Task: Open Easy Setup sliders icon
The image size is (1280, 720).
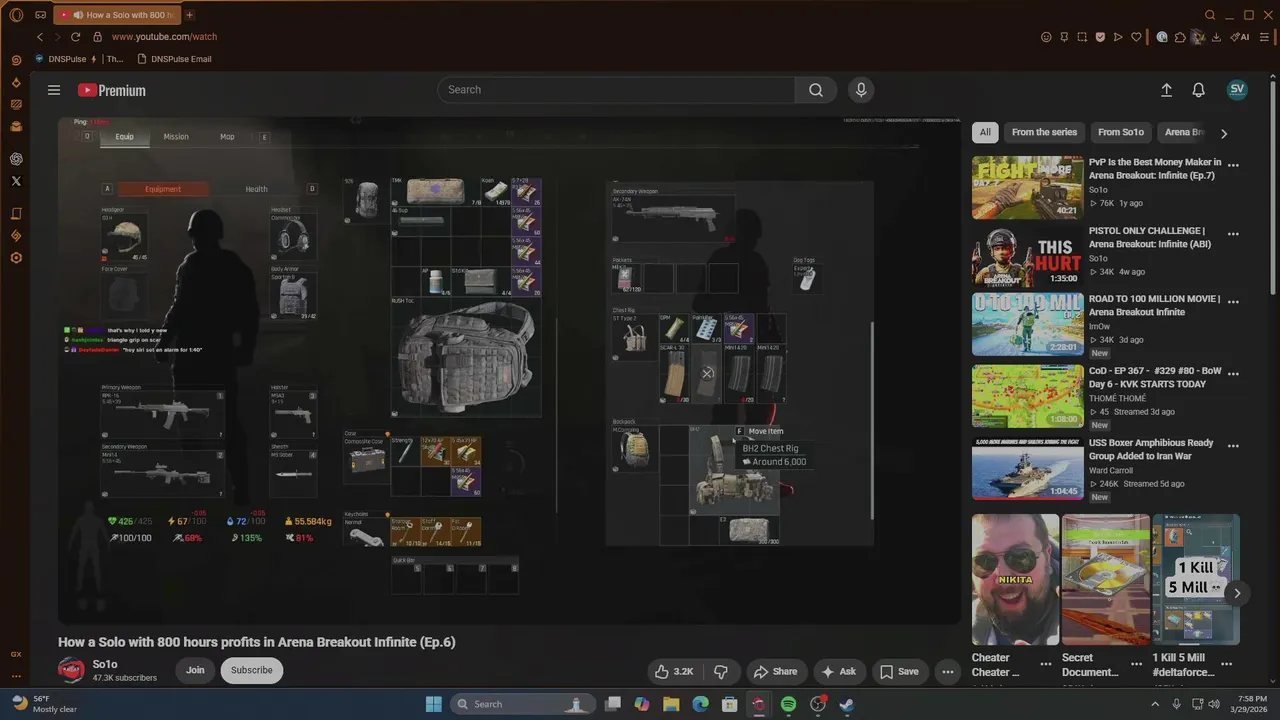Action: (1265, 37)
